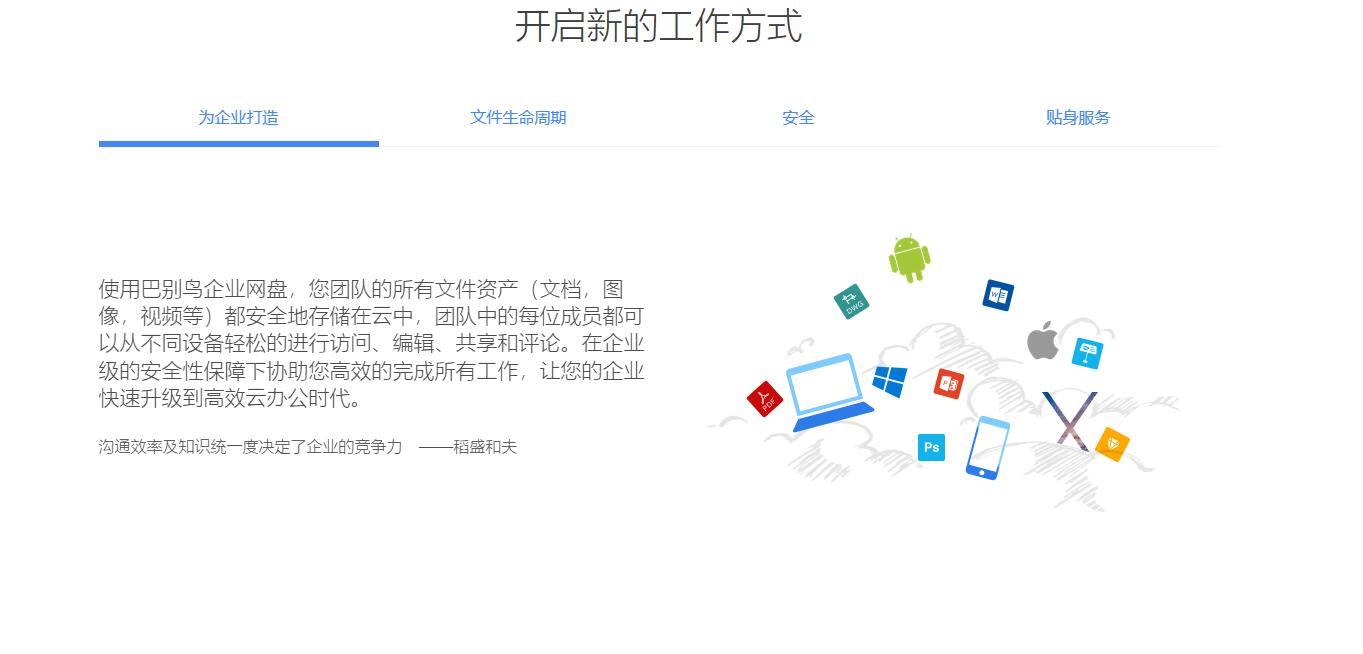Click the green Android robot icon
The image size is (1363, 654).
click(x=909, y=258)
